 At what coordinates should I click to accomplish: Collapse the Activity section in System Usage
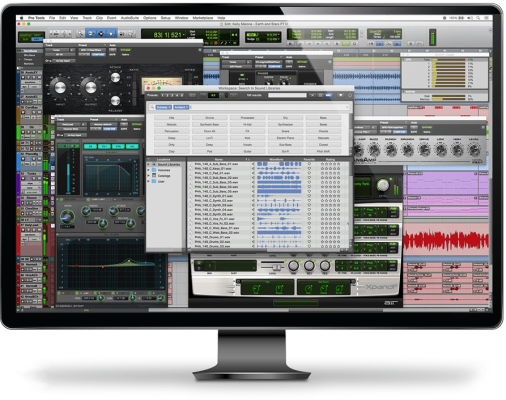(404, 91)
